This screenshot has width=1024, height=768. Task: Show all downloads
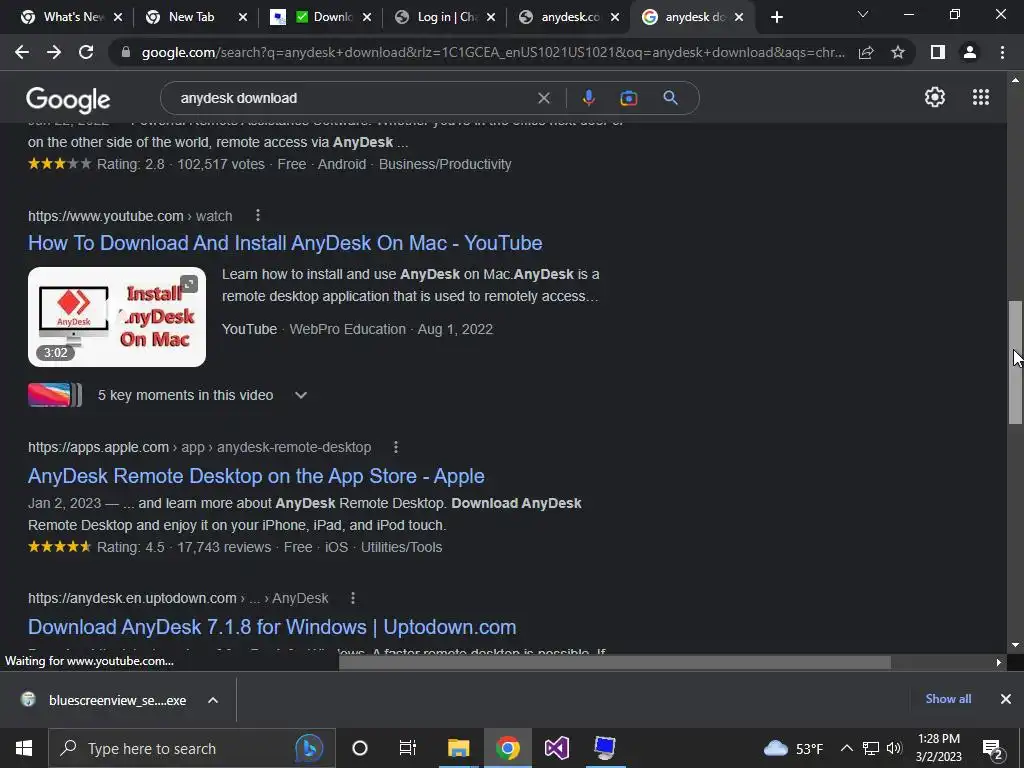pos(948,699)
